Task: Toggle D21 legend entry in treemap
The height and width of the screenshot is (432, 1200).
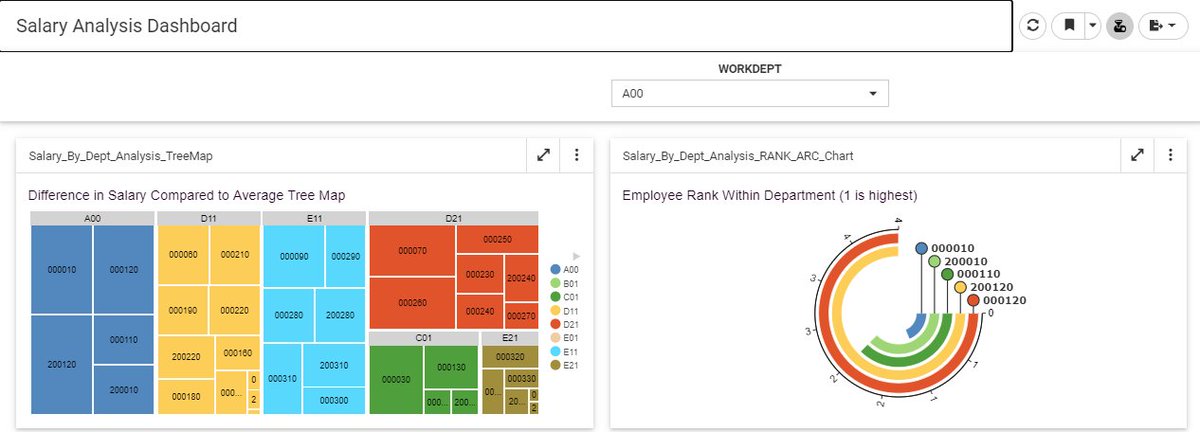Action: coord(565,324)
